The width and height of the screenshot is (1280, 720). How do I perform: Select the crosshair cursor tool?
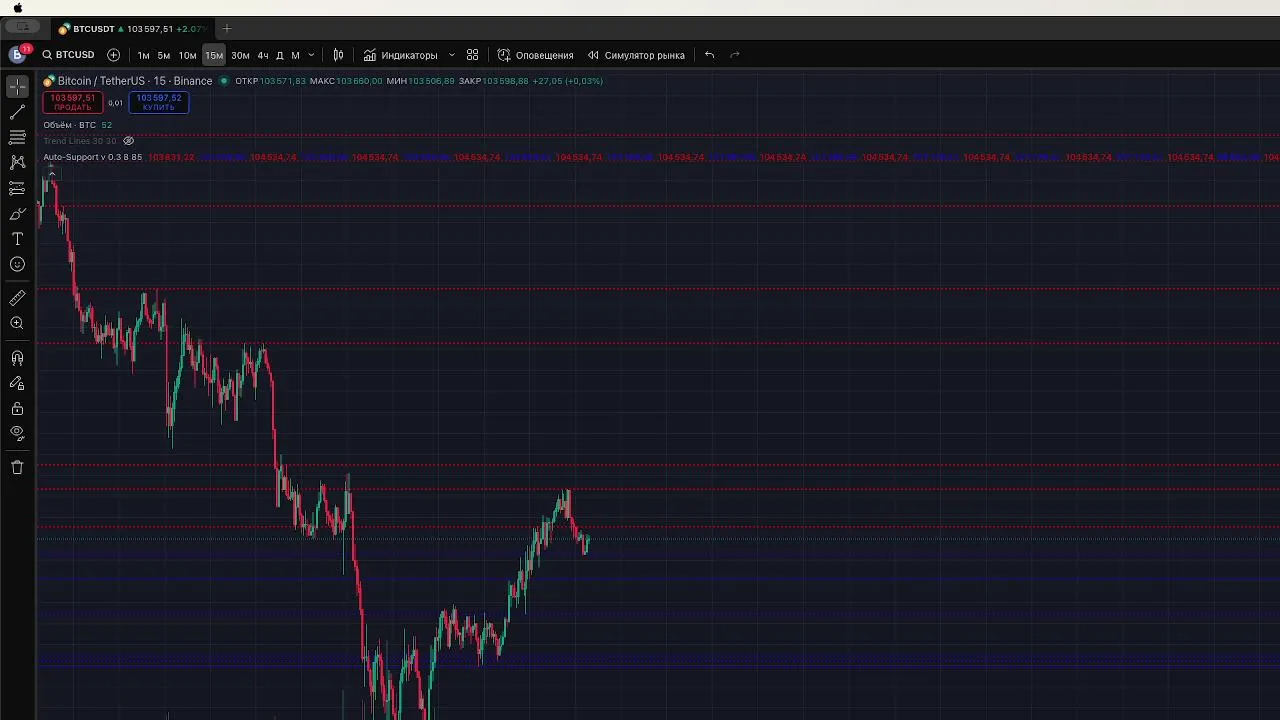17,87
